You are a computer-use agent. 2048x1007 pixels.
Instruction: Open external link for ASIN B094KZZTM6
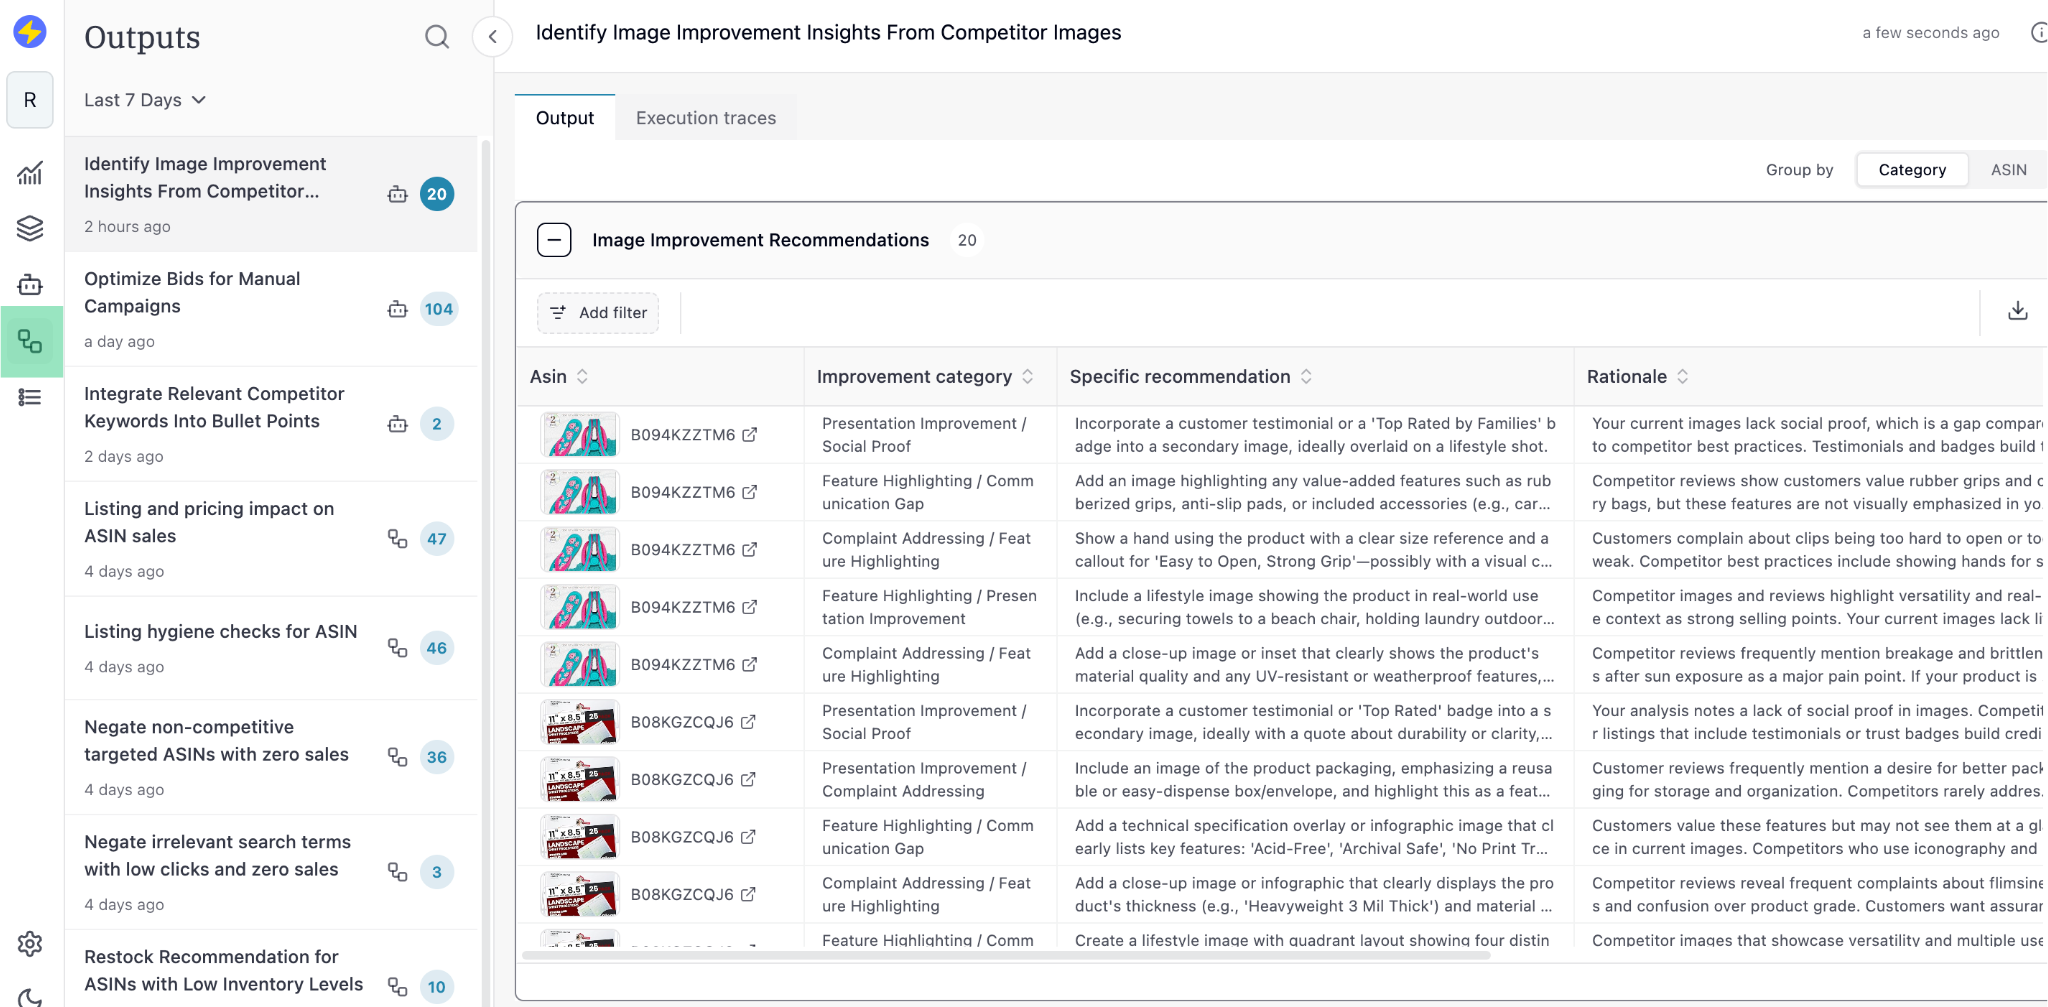751,435
